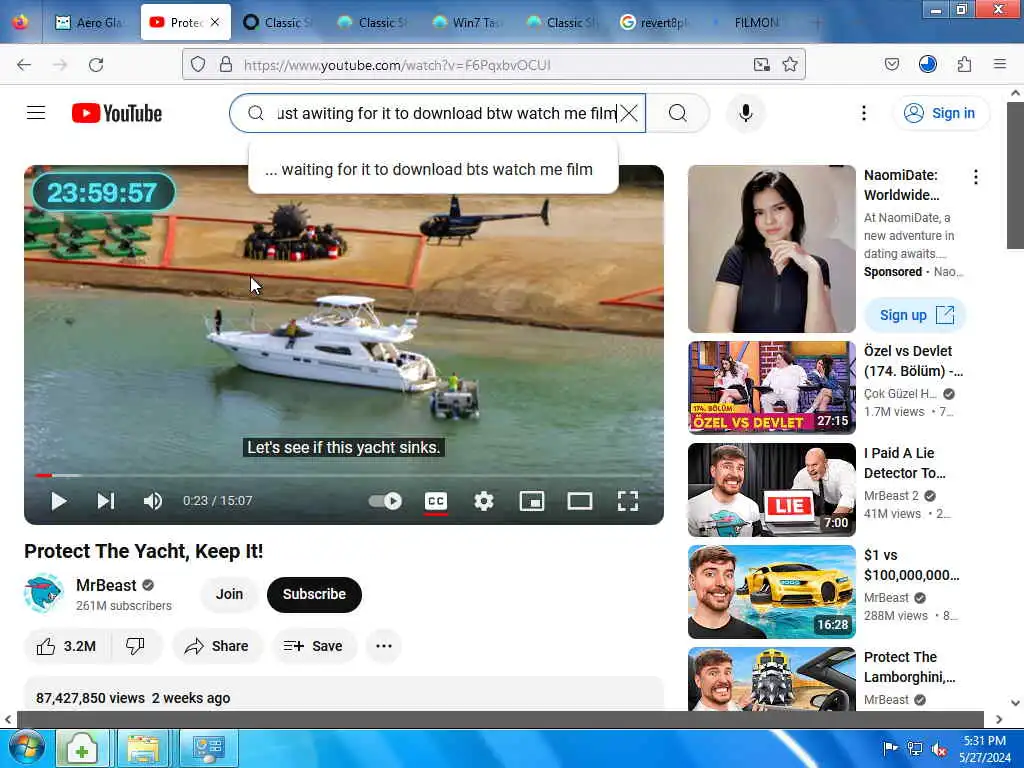The height and width of the screenshot is (768, 1024).
Task: Click inside the YouTube search input
Action: [446, 113]
